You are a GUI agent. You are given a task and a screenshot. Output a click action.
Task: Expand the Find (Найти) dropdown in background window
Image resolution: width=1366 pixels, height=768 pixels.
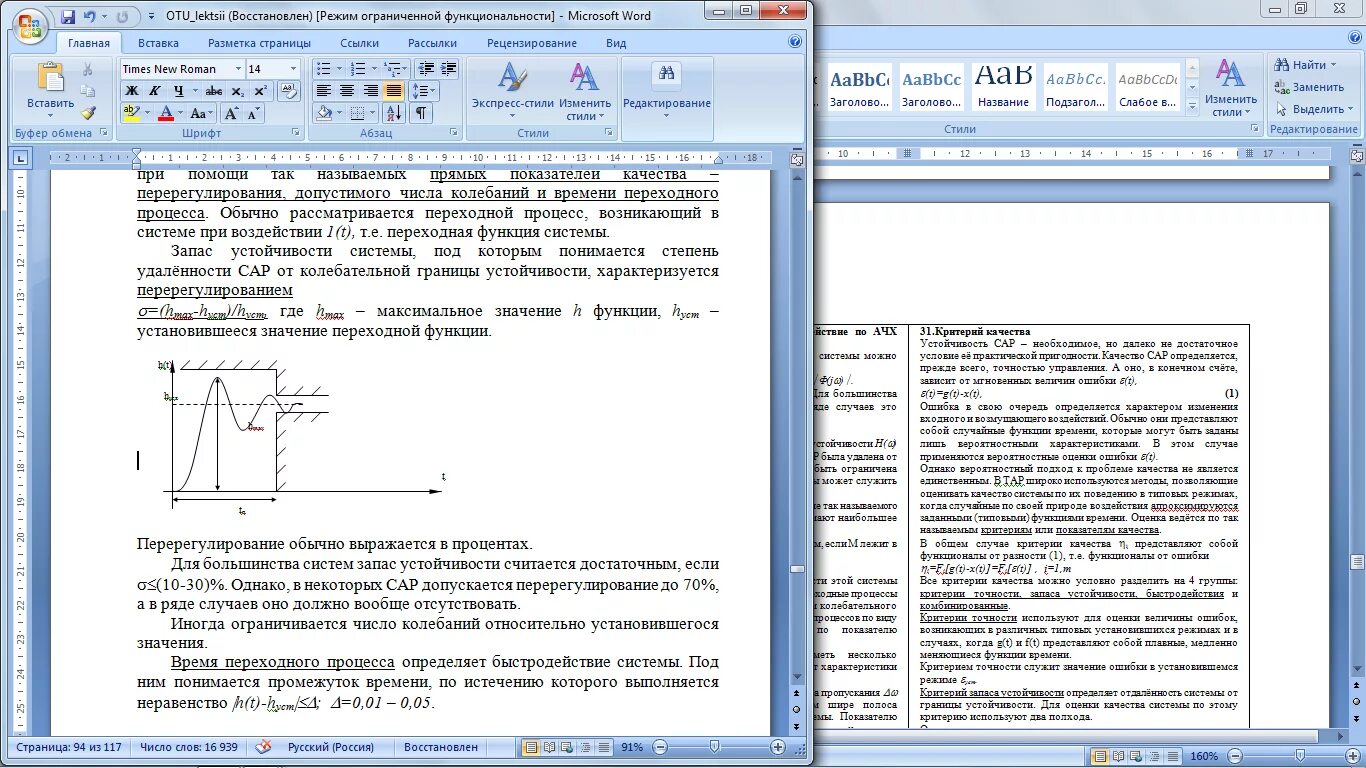click(1333, 66)
